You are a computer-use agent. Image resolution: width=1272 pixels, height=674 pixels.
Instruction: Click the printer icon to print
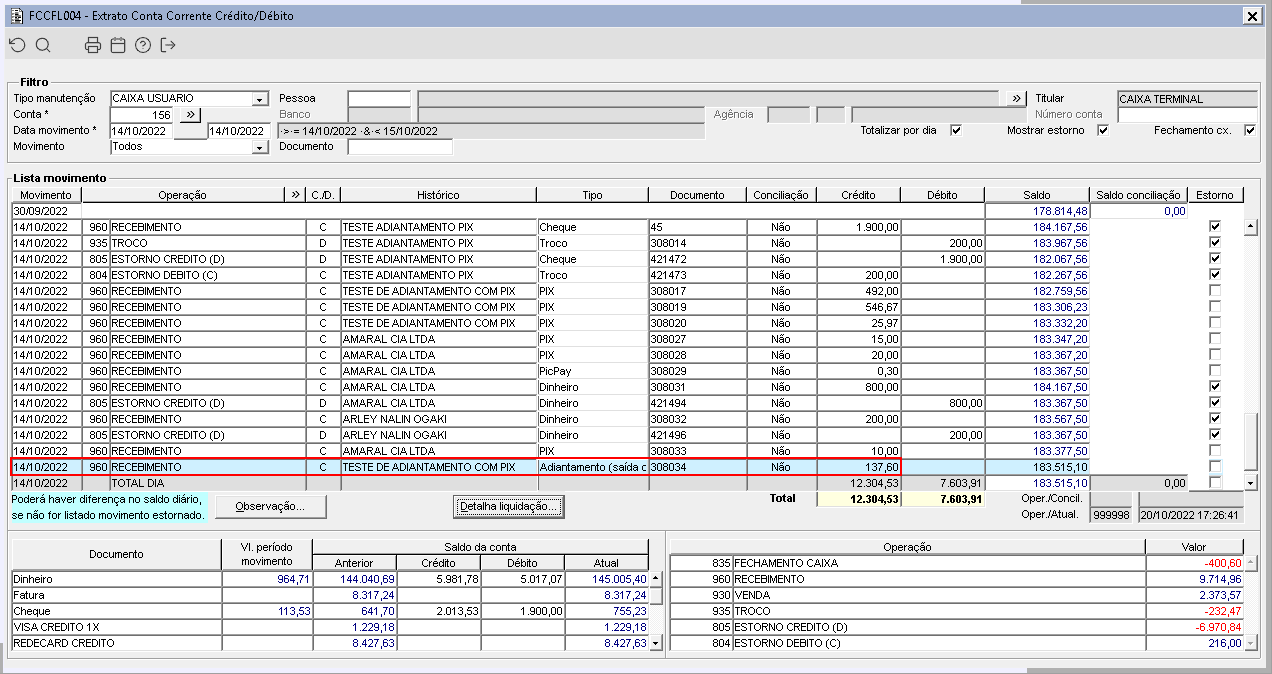tap(93, 45)
